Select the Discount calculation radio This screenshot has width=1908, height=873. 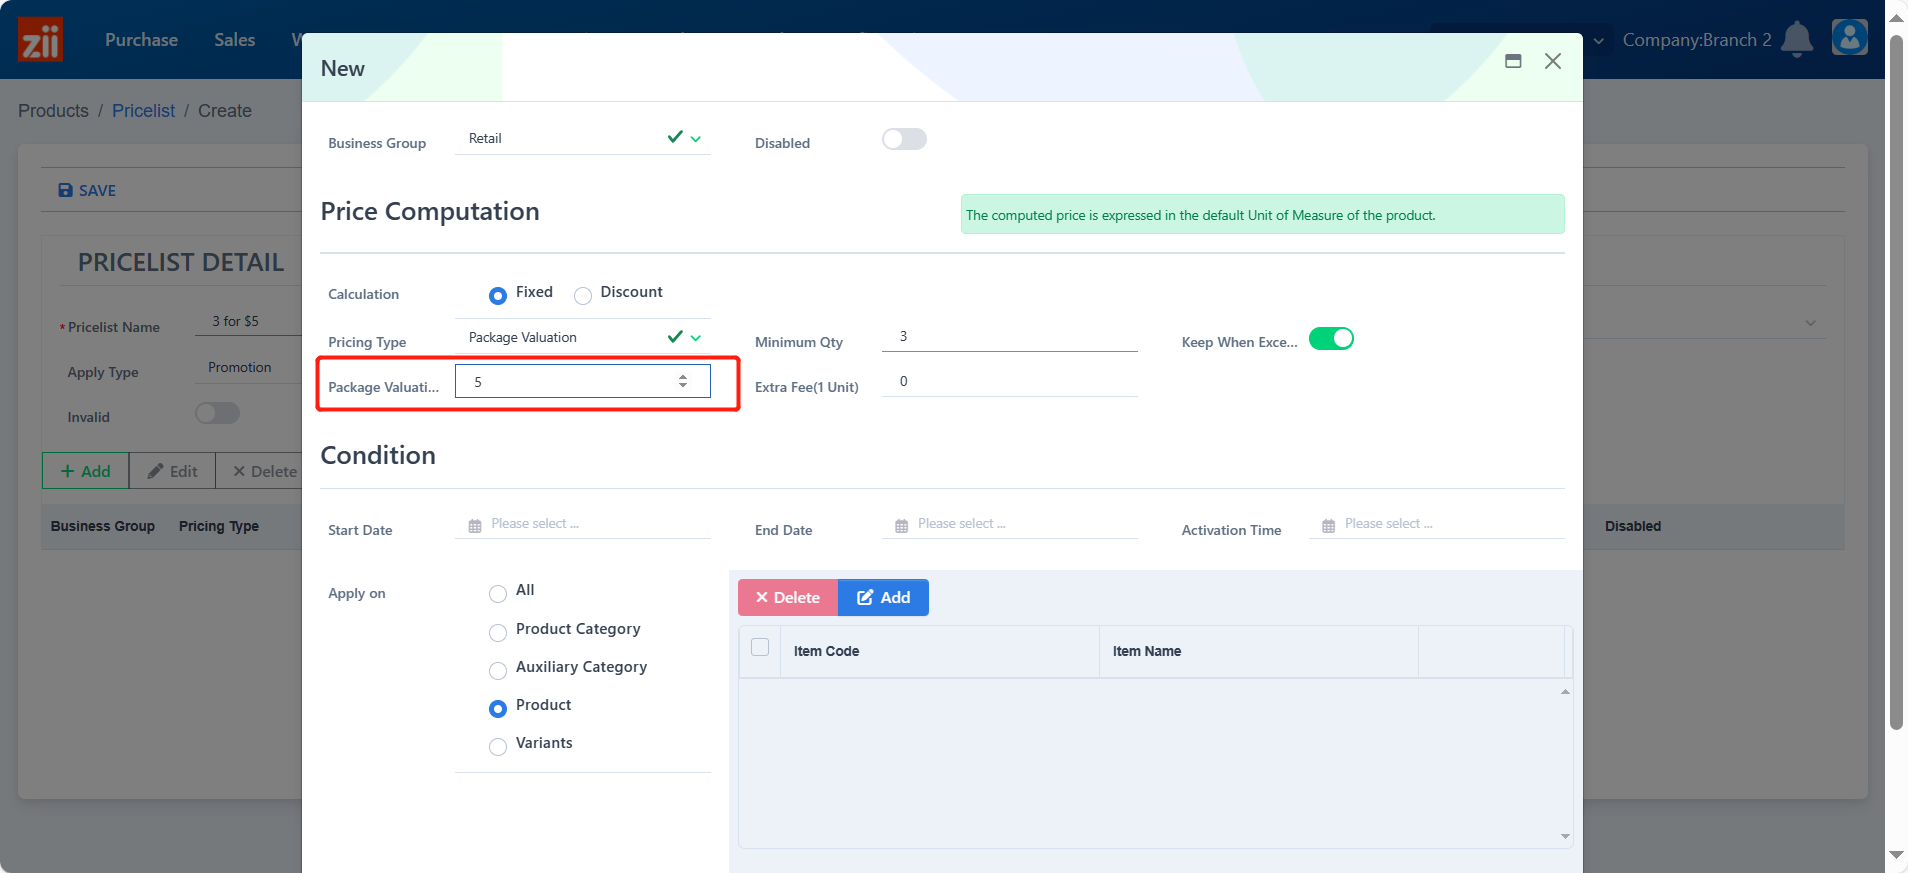583,295
